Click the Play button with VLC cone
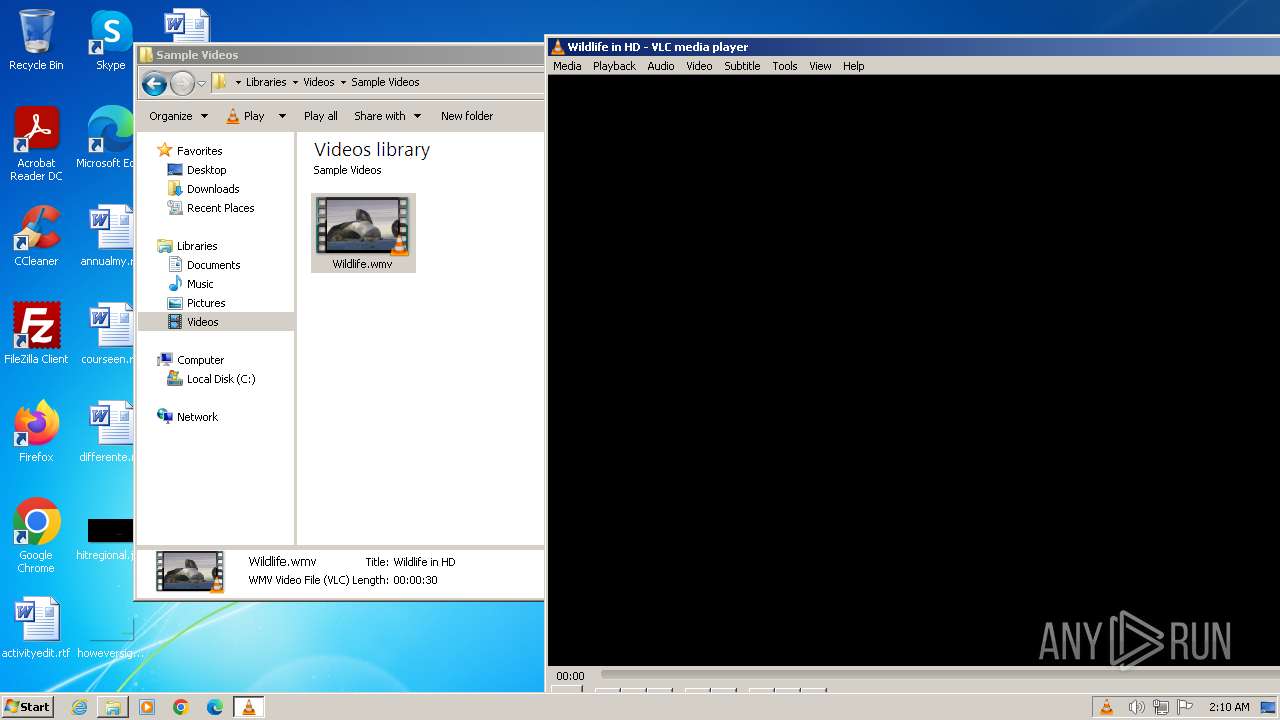Image resolution: width=1280 pixels, height=720 pixels. click(x=245, y=116)
